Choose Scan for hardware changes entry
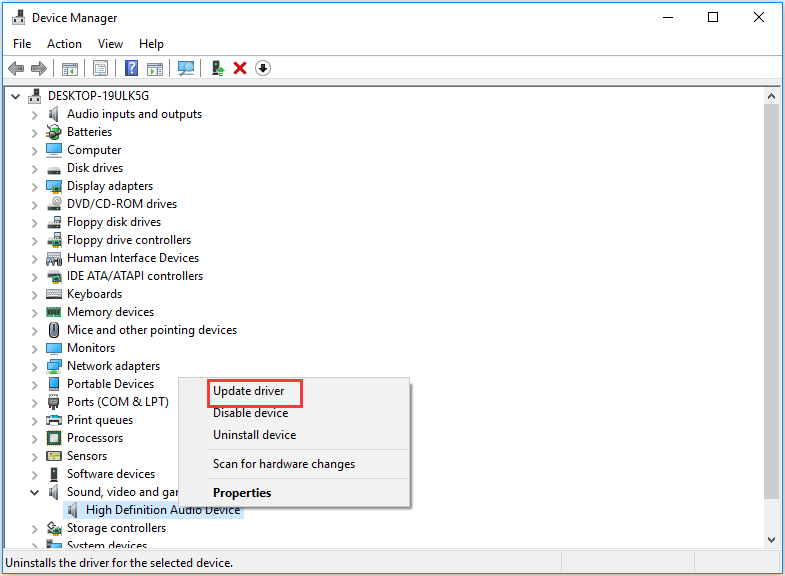This screenshot has height=576, width=785. click(x=293, y=464)
